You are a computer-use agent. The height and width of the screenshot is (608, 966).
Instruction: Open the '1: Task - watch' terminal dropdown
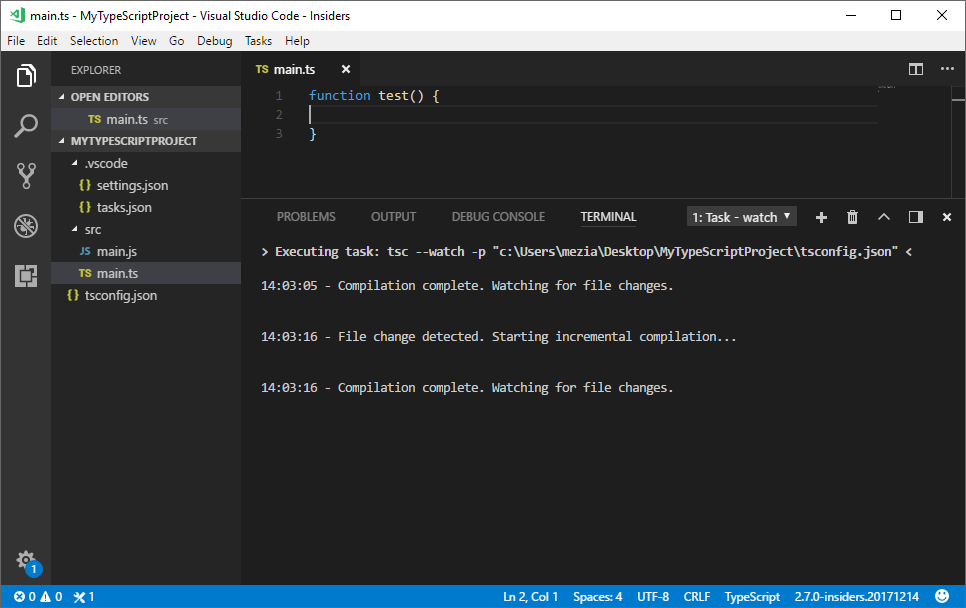[741, 216]
